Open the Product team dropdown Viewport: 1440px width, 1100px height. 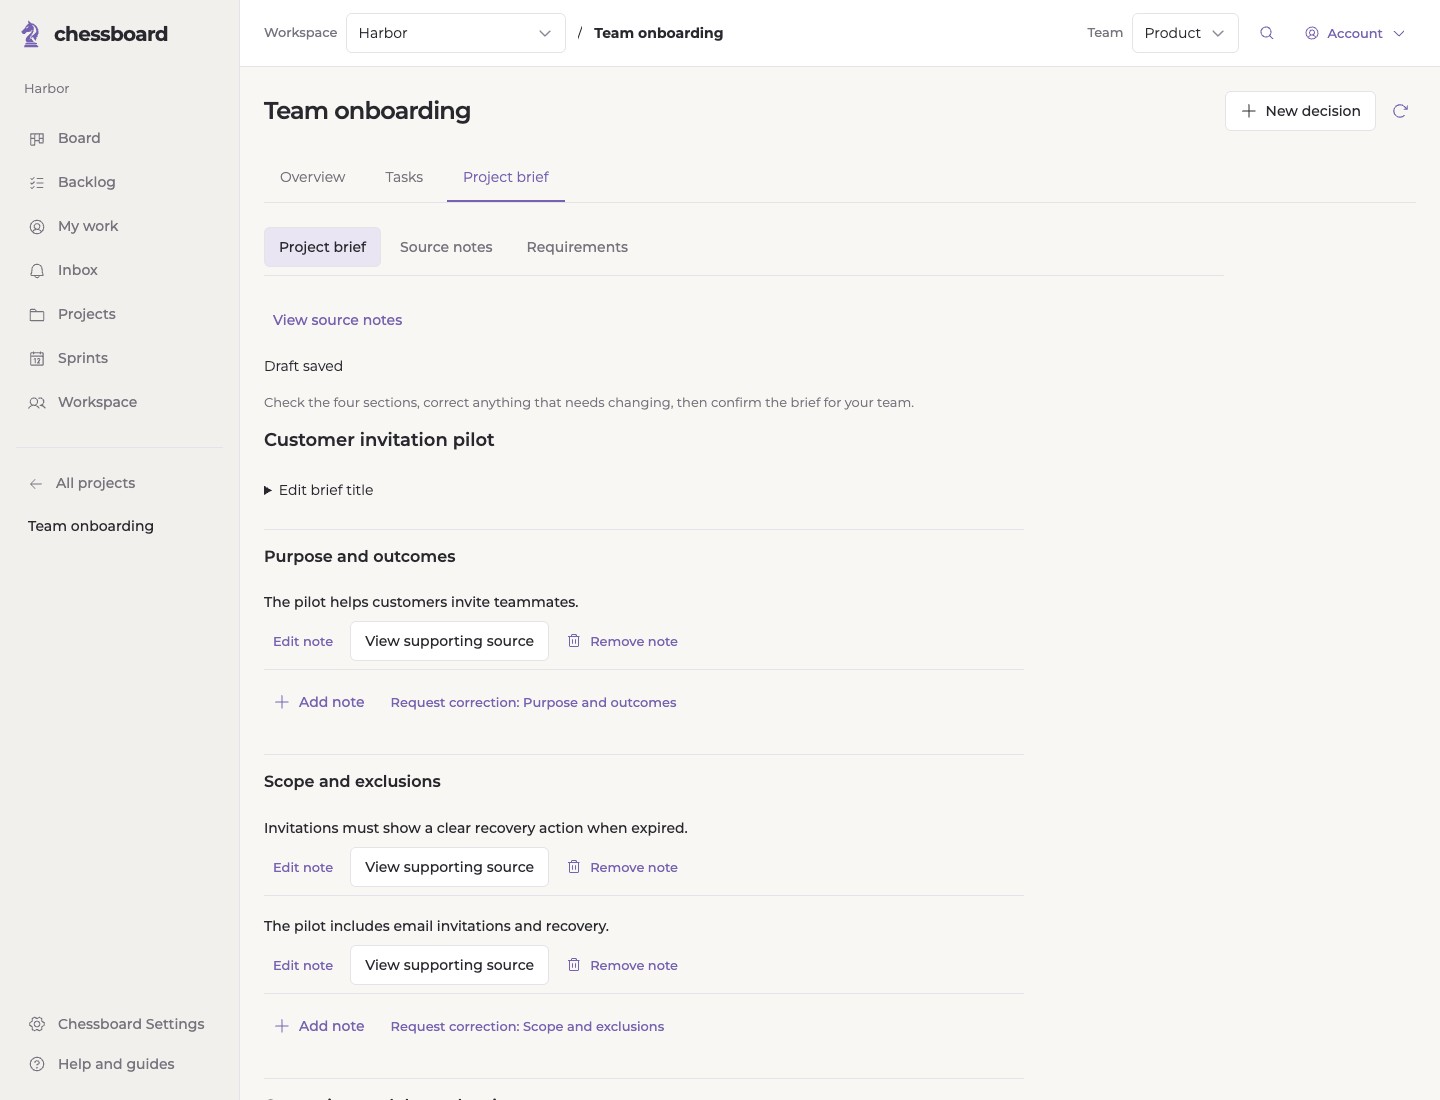pyautogui.click(x=1185, y=33)
